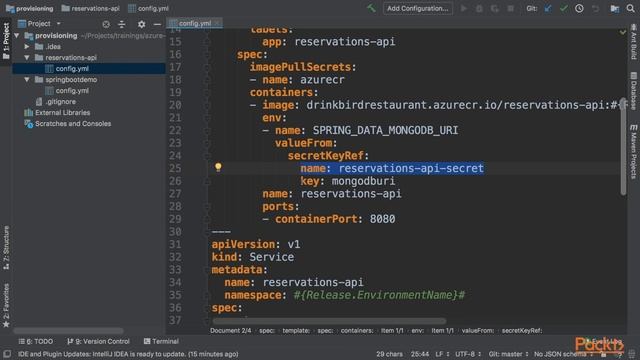
Task: Open Project Structure folder icon
Action: [x=615, y=8]
